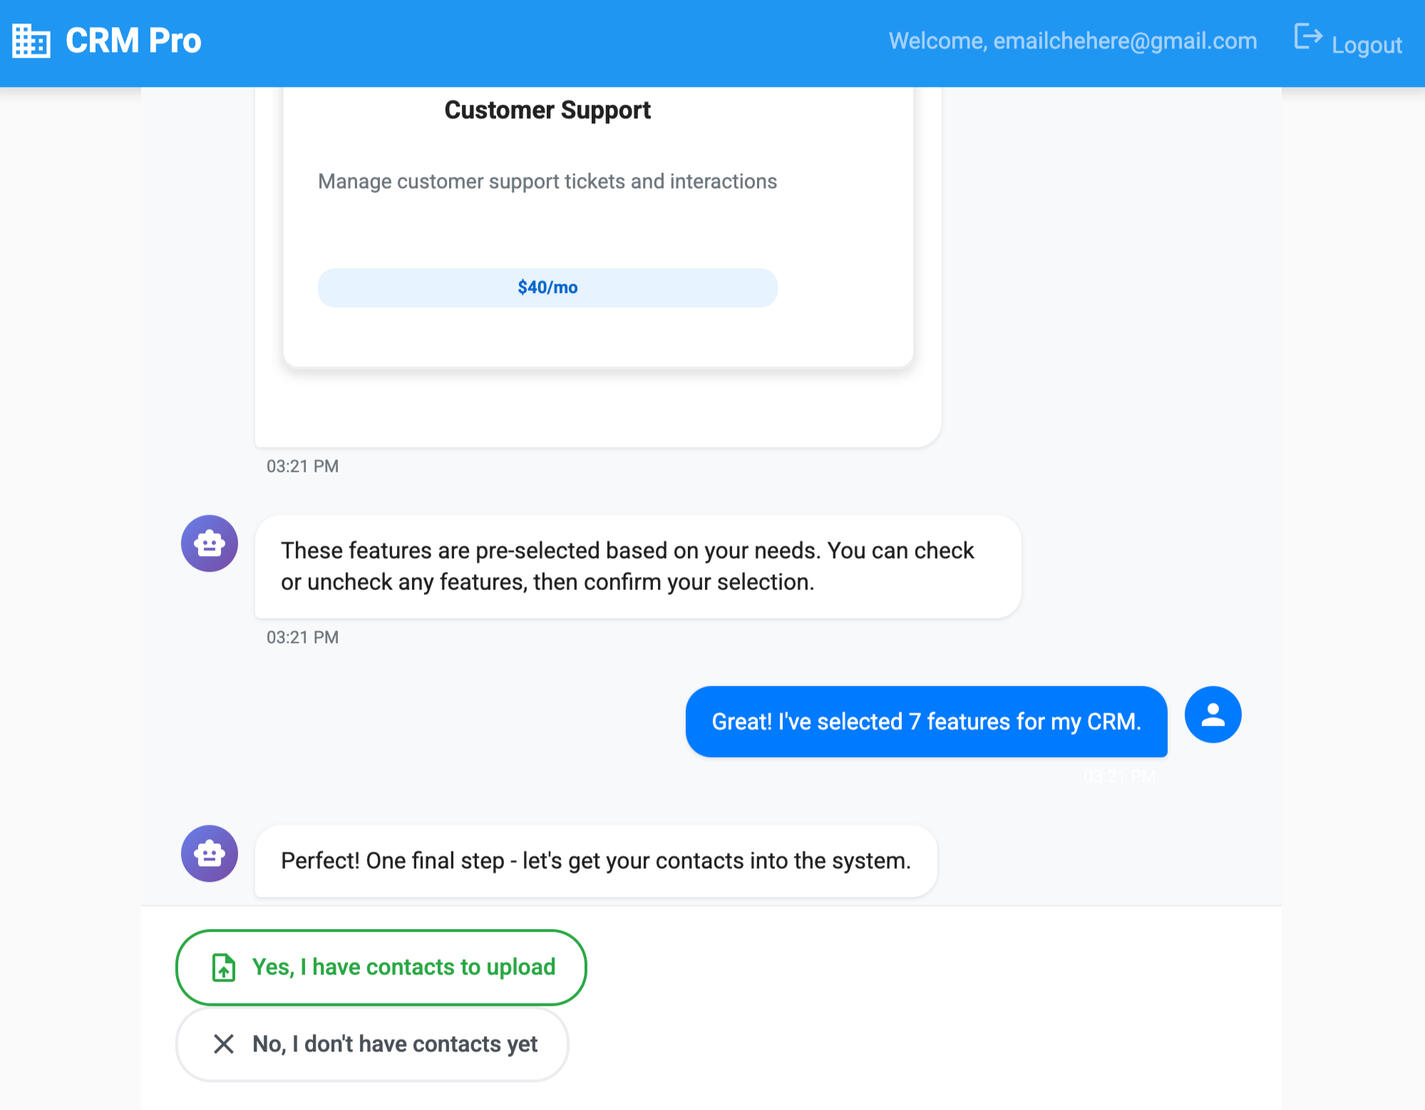
Task: Select the pre-selected features bot message bubble
Action: (x=639, y=566)
